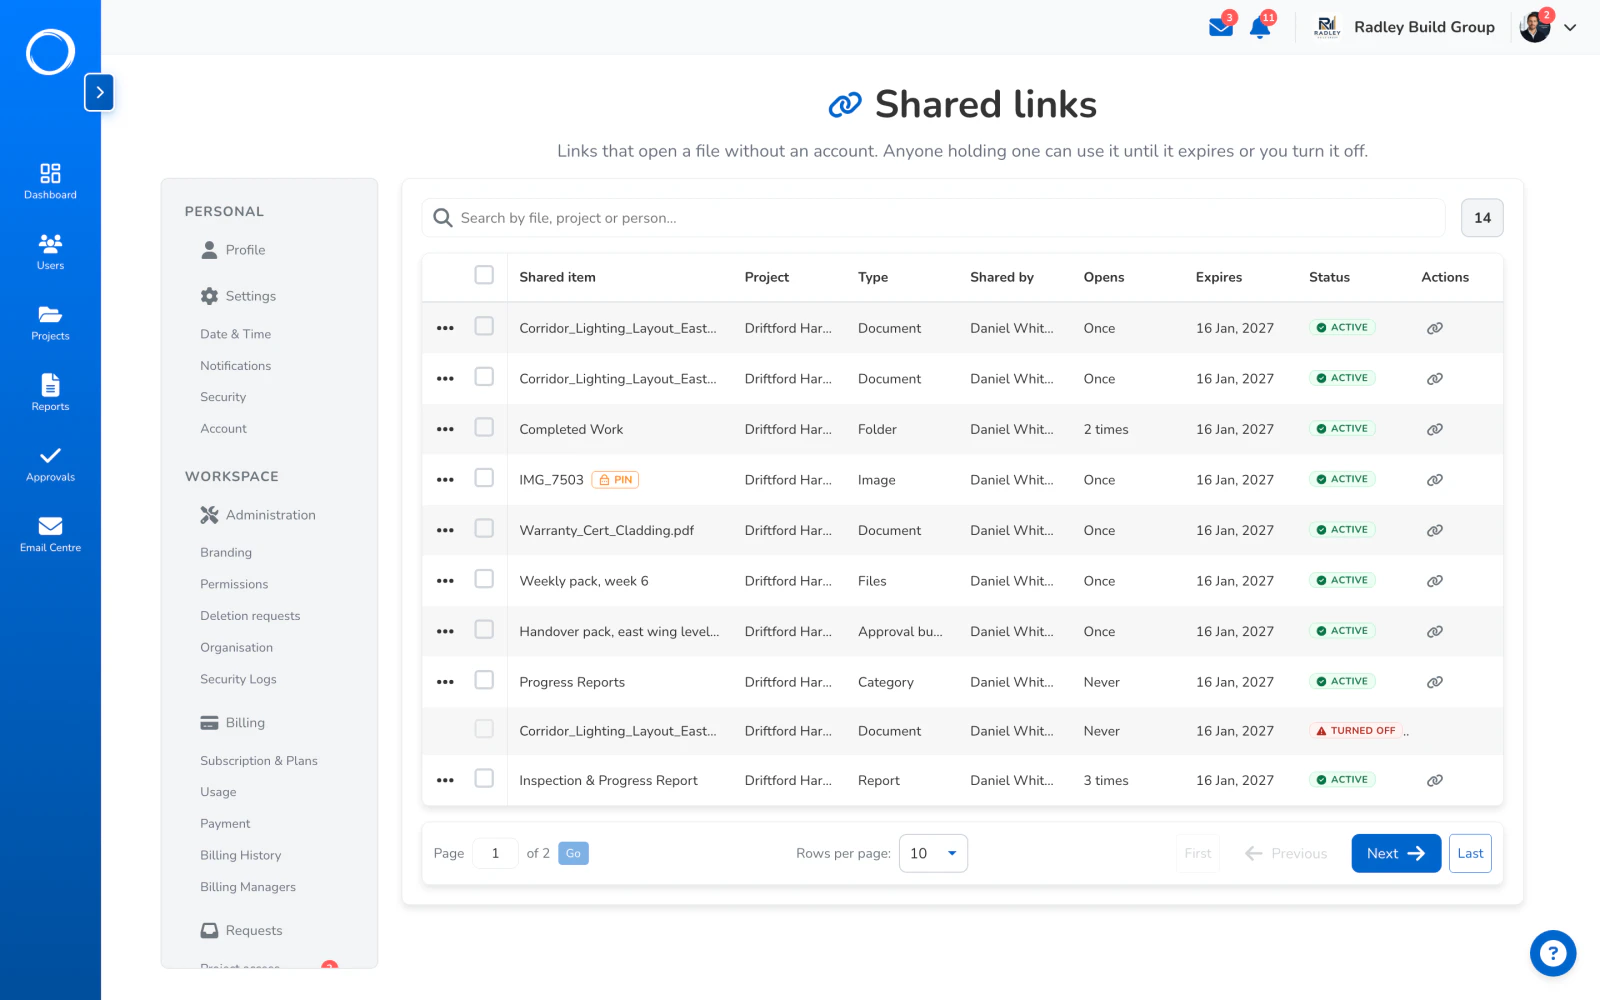This screenshot has height=1000, width=1600.
Task: Click the user avatar in header
Action: [x=1534, y=27]
